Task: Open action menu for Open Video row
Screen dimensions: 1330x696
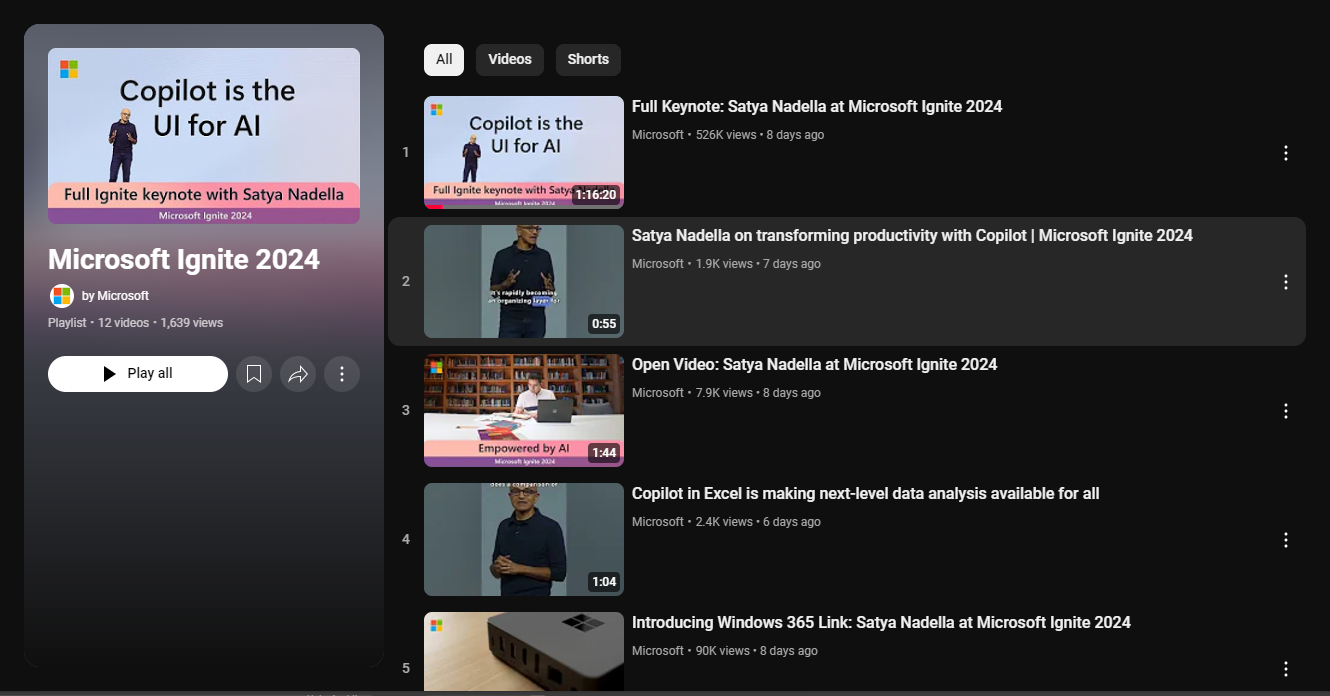Action: tap(1286, 411)
